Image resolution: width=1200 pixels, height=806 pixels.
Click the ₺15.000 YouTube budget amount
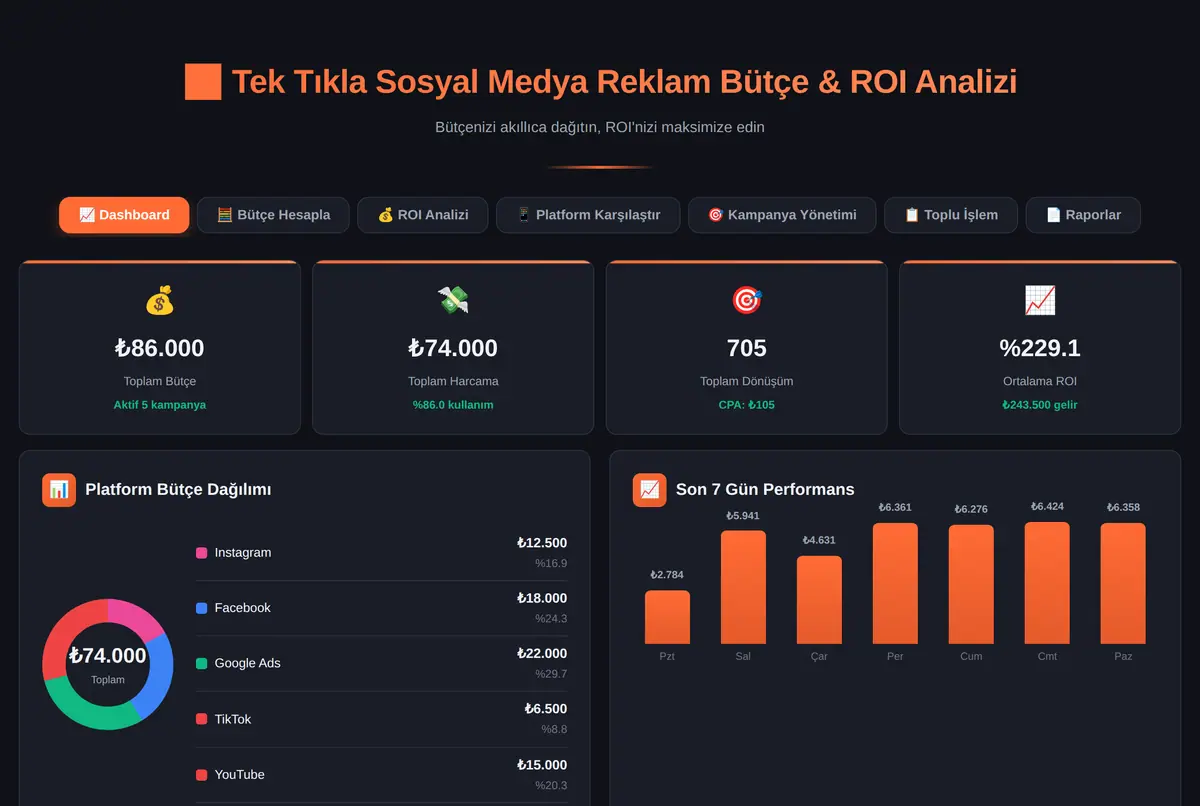point(542,764)
